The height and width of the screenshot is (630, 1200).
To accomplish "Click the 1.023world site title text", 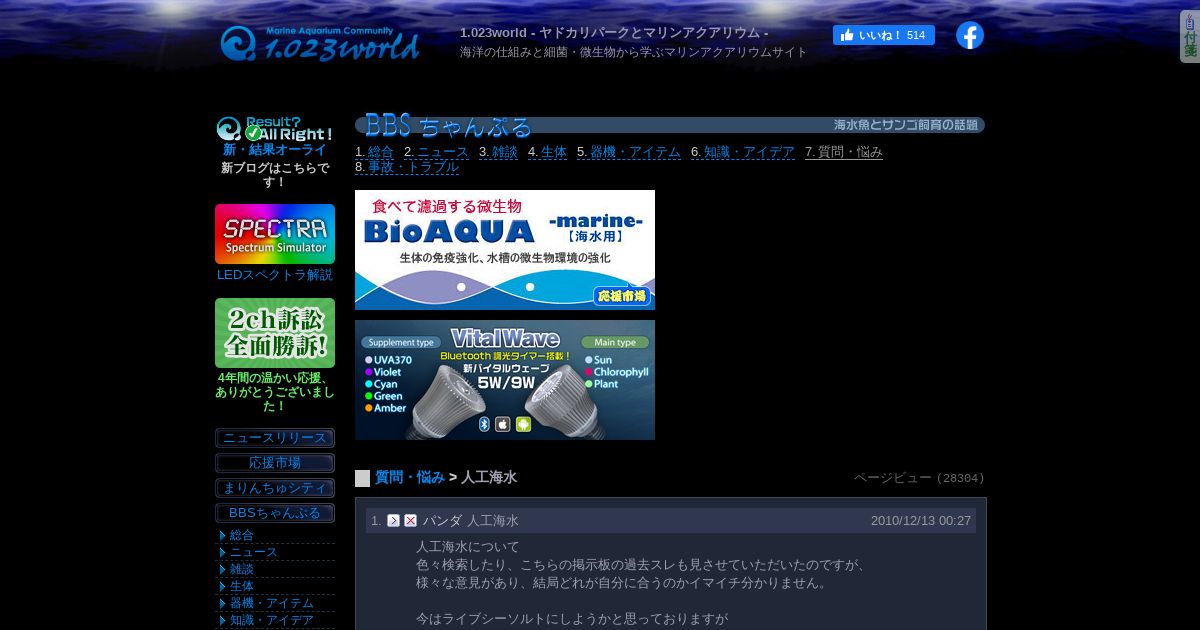I will pyautogui.click(x=614, y=33).
